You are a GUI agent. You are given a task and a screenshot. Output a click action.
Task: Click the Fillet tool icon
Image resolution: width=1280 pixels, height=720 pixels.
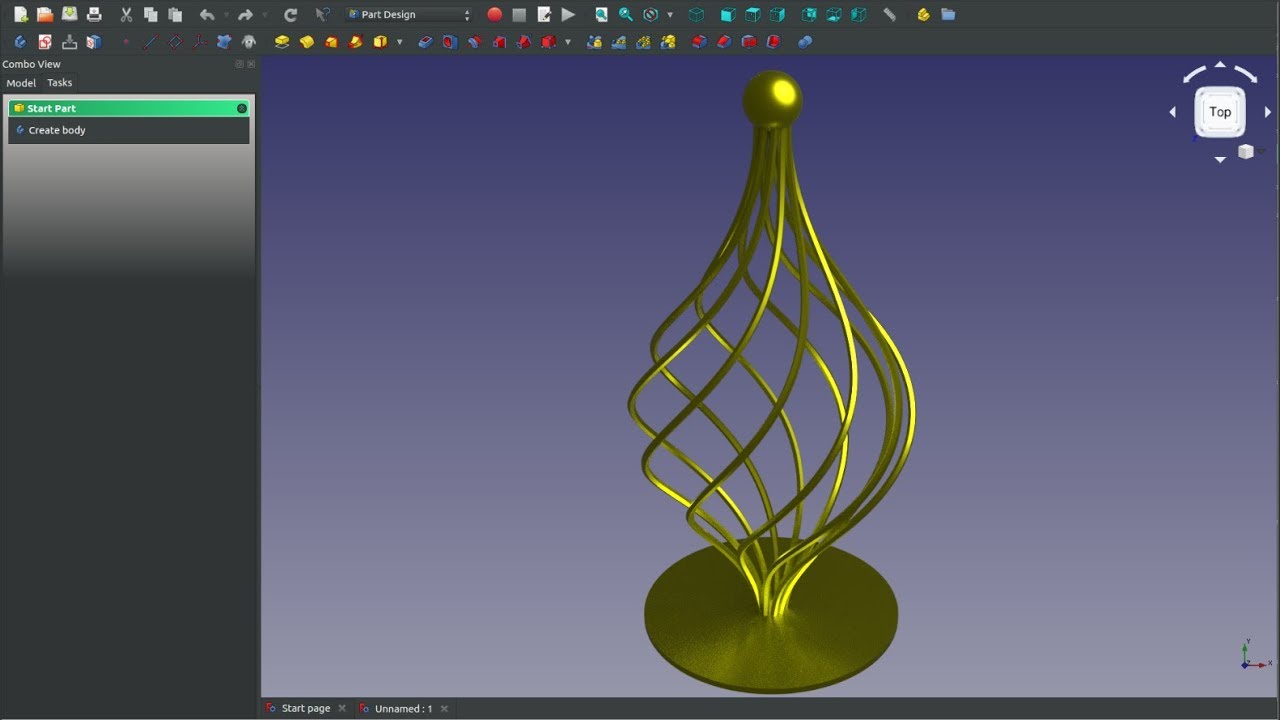[699, 42]
